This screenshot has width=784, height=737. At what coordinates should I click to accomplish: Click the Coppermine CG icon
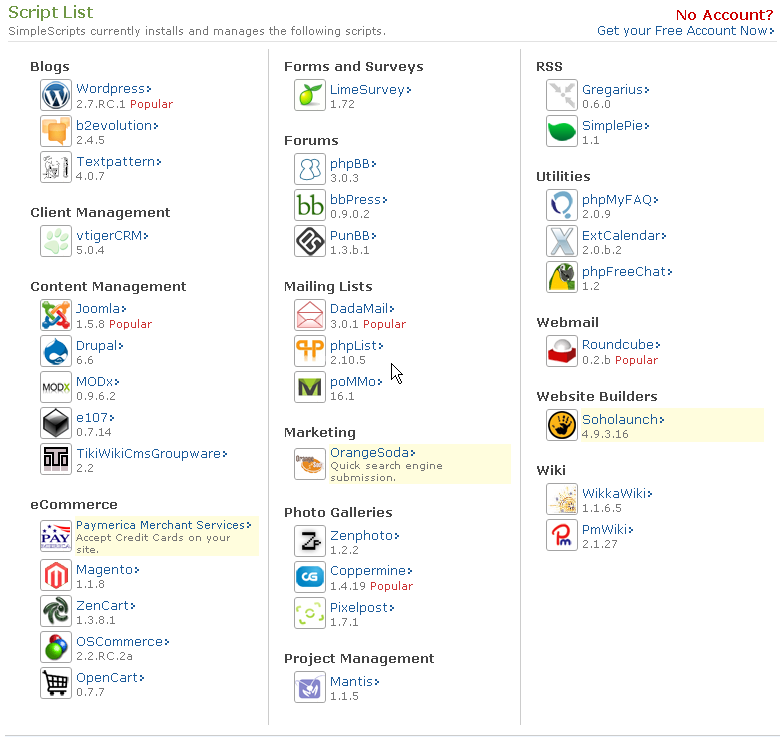[x=310, y=577]
